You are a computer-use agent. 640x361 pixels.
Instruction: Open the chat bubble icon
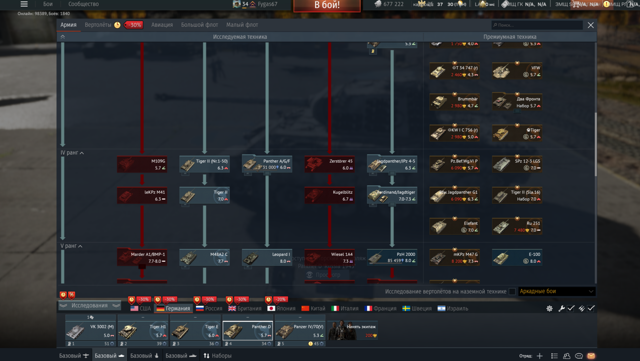[x=579, y=356]
